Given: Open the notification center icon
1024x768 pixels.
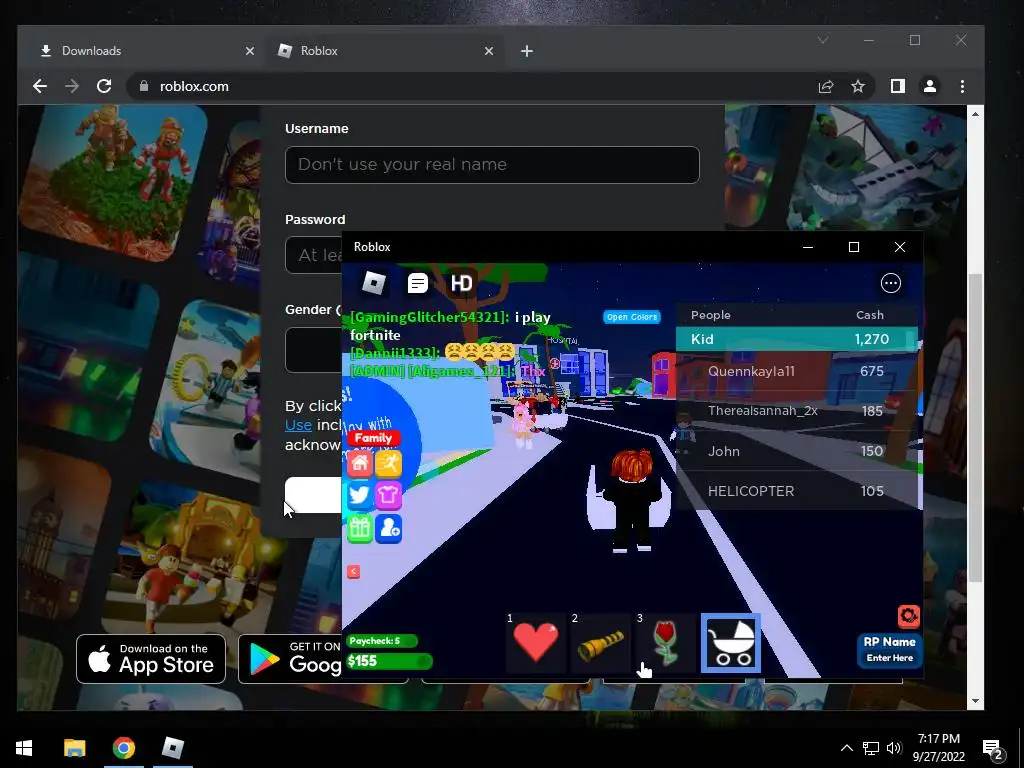Looking at the screenshot, I should tap(993, 748).
